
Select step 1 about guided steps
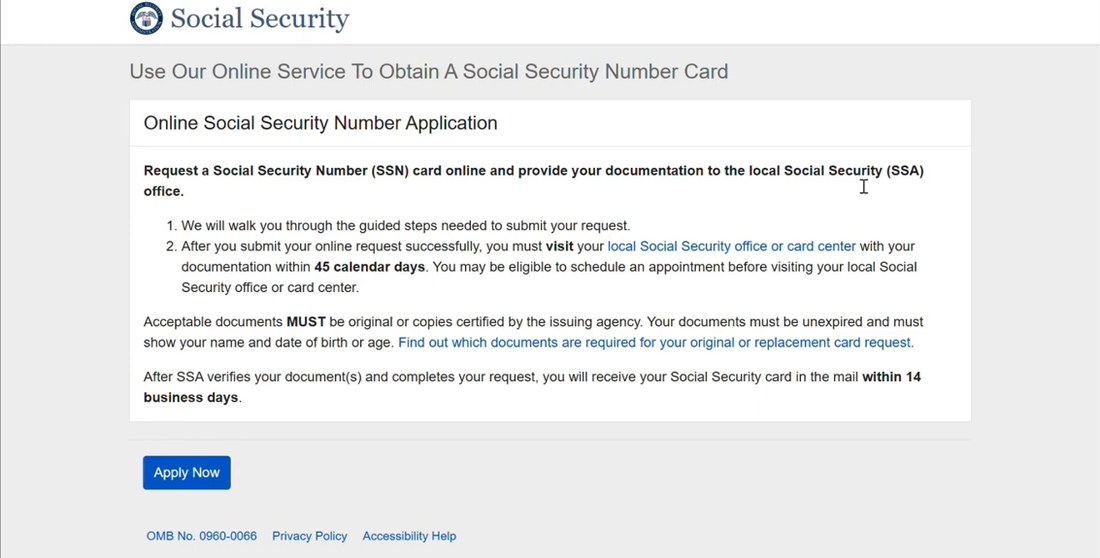coord(405,225)
